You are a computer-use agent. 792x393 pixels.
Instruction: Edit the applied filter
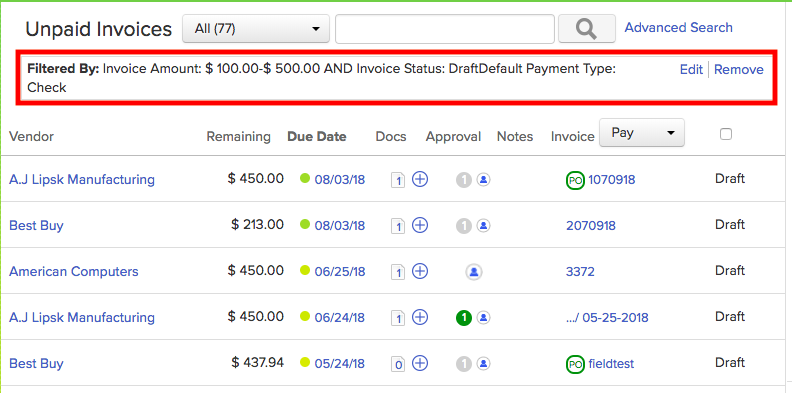tap(691, 70)
